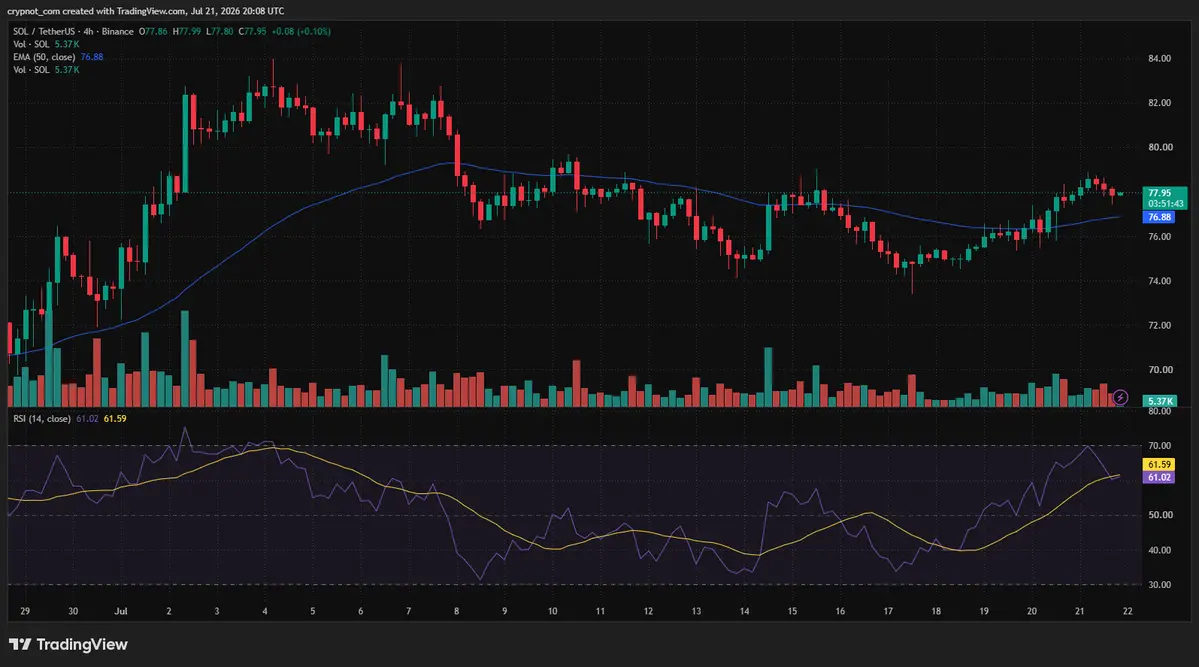The height and width of the screenshot is (667, 1199).
Task: Click the purple lightning bolt icon
Action: click(x=1120, y=397)
